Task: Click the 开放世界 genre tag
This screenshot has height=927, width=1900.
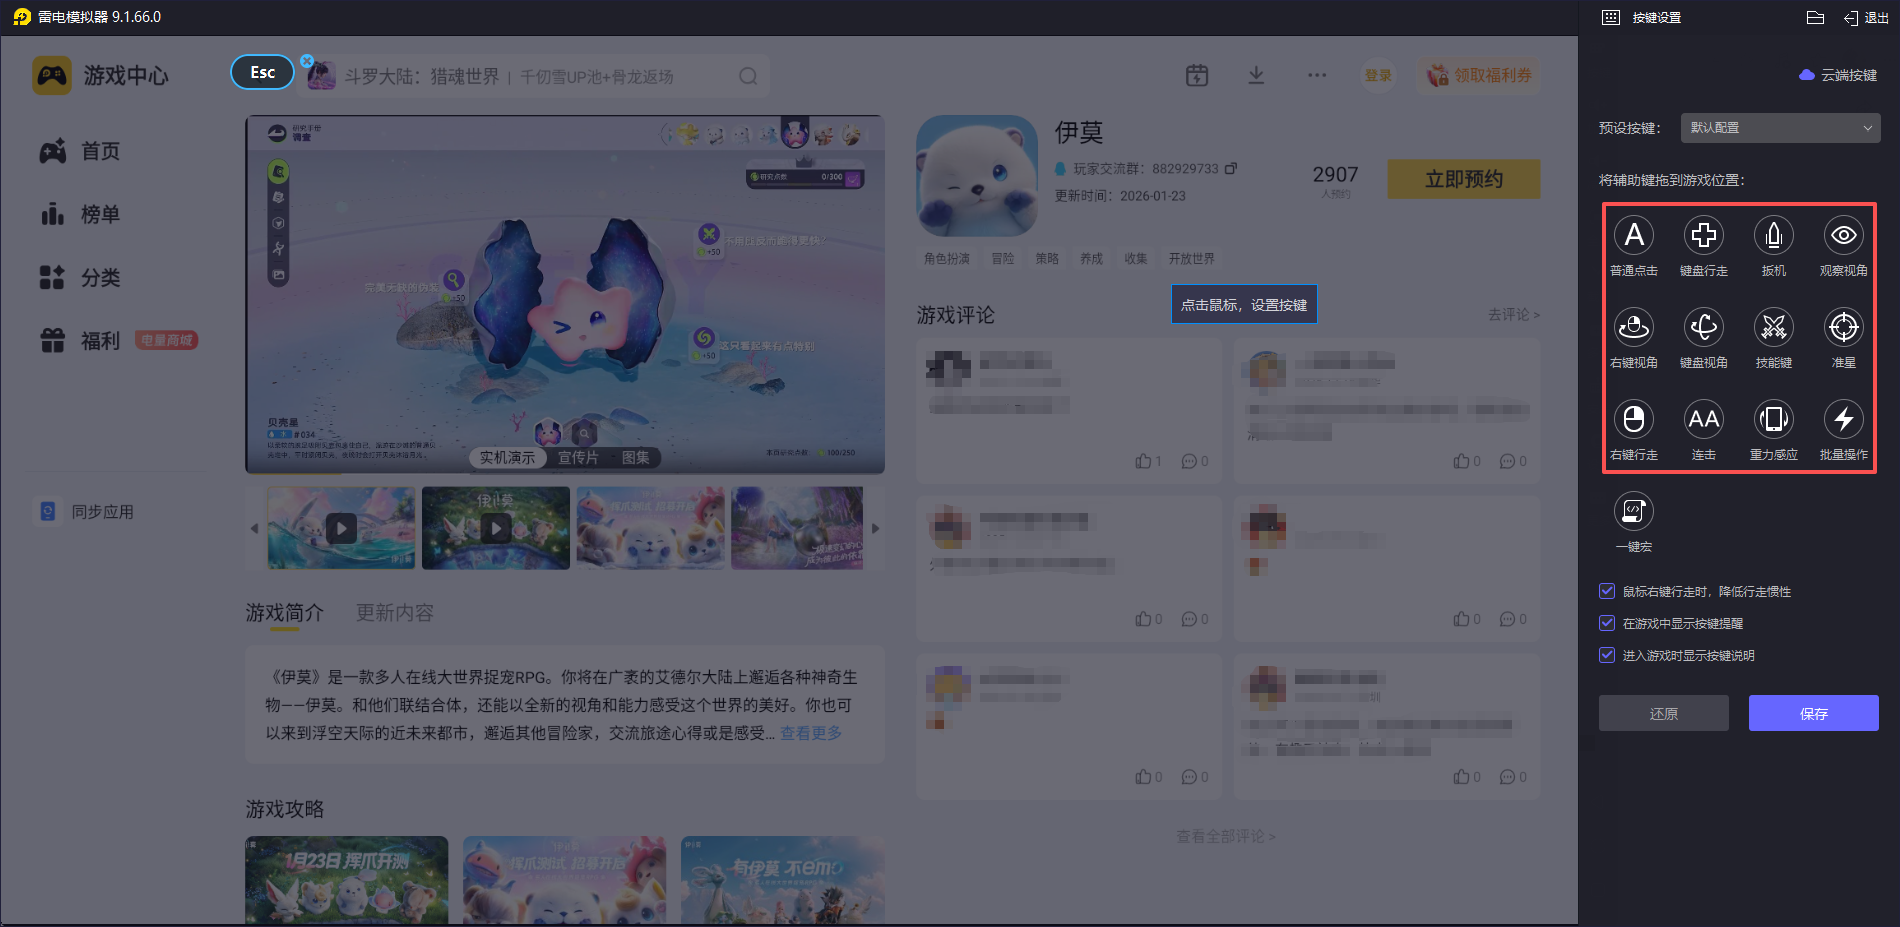Action: click(1192, 258)
